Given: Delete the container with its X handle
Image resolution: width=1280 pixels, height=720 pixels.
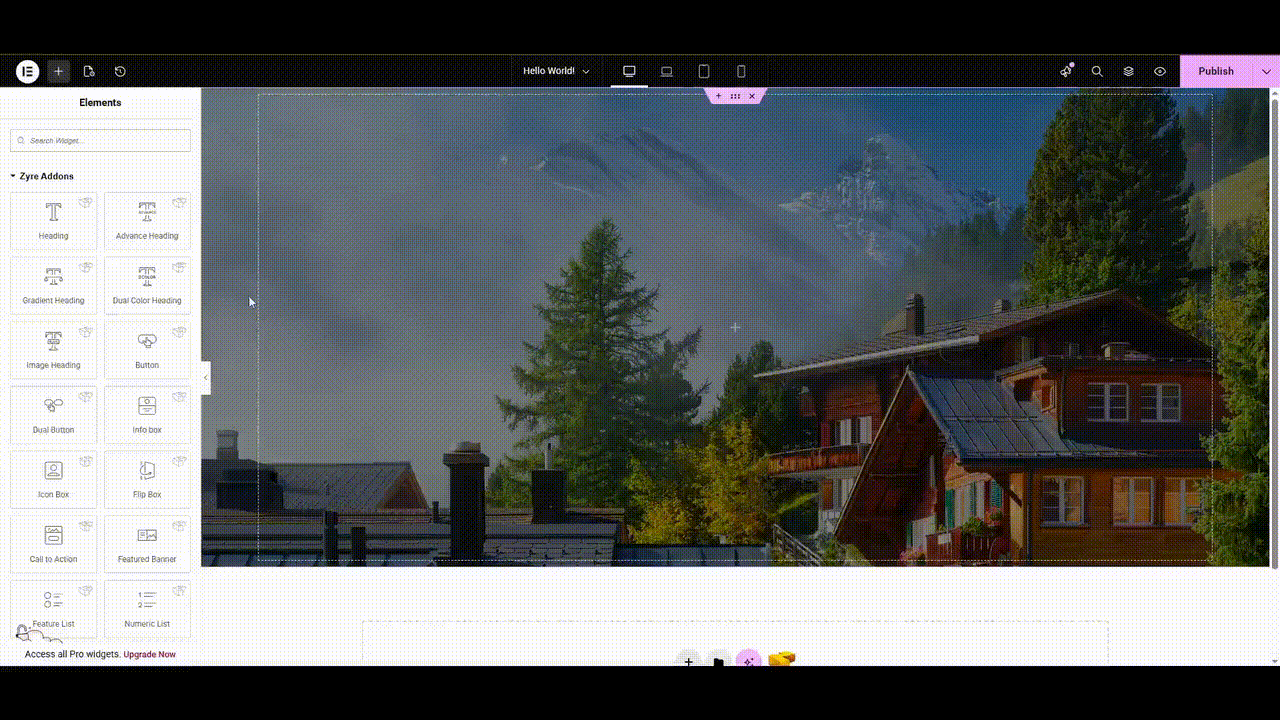Looking at the screenshot, I should [x=752, y=96].
